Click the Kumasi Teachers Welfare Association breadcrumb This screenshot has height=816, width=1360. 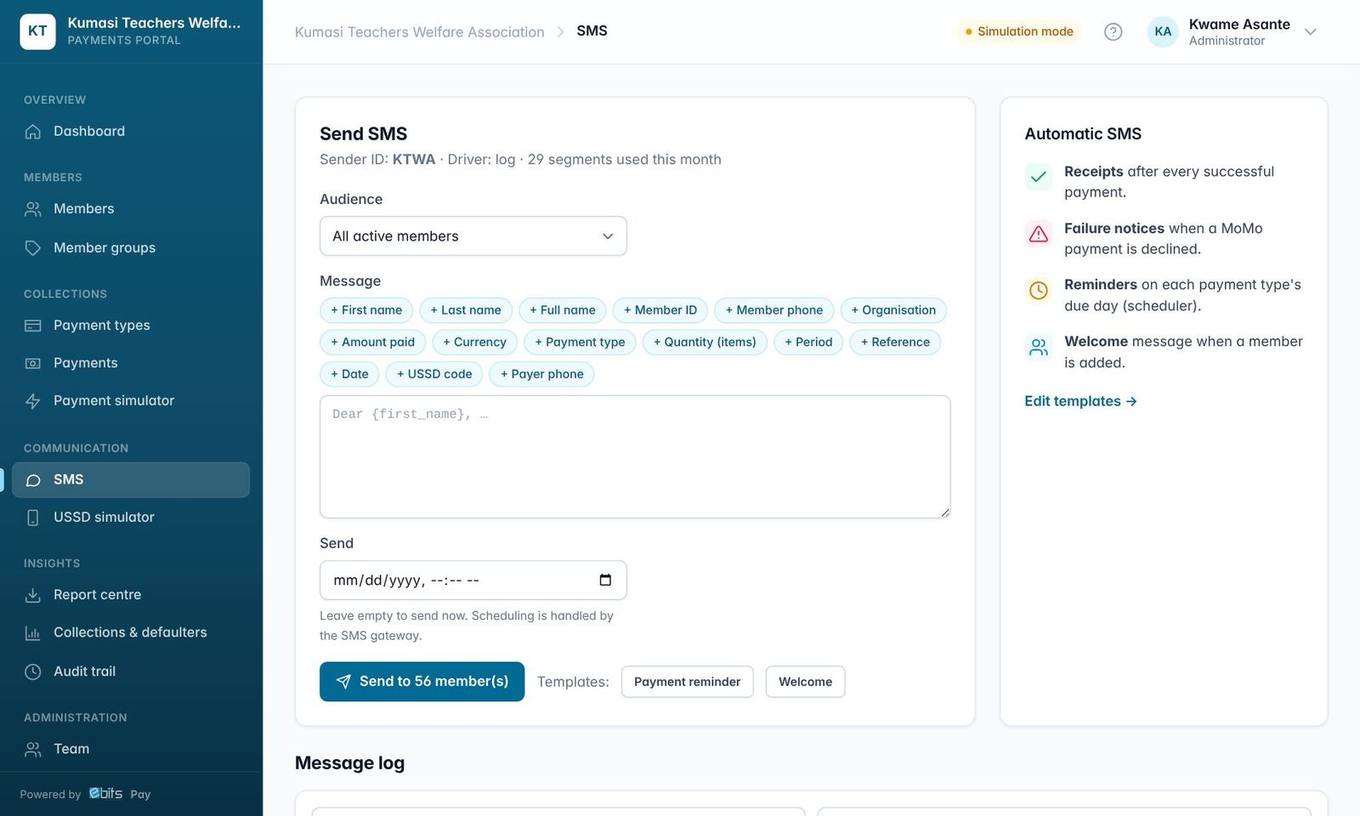tap(420, 32)
